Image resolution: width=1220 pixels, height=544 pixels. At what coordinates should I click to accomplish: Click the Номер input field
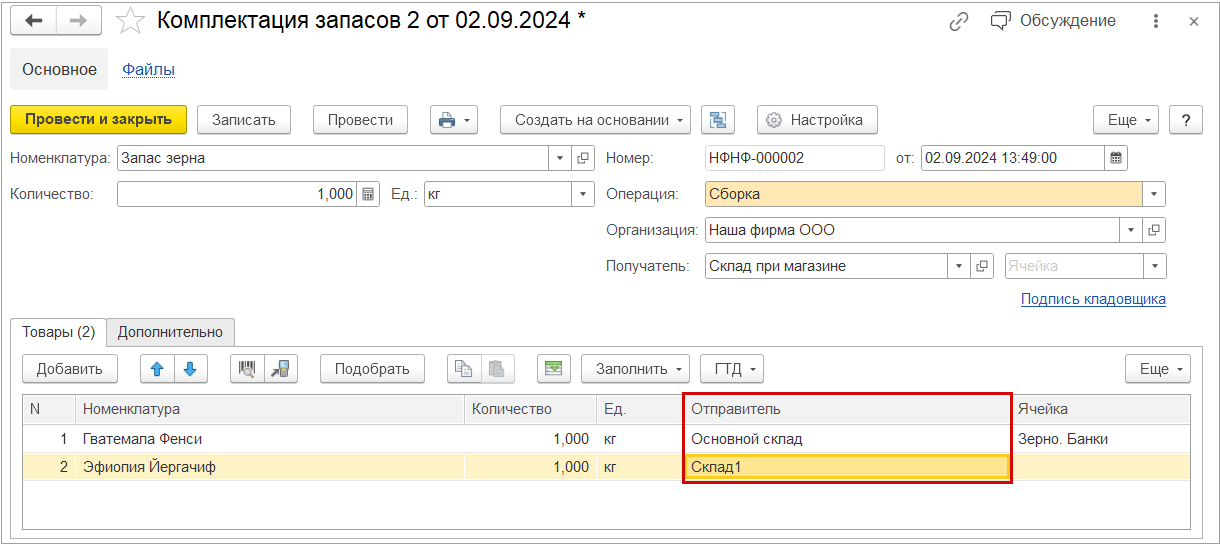pos(794,158)
